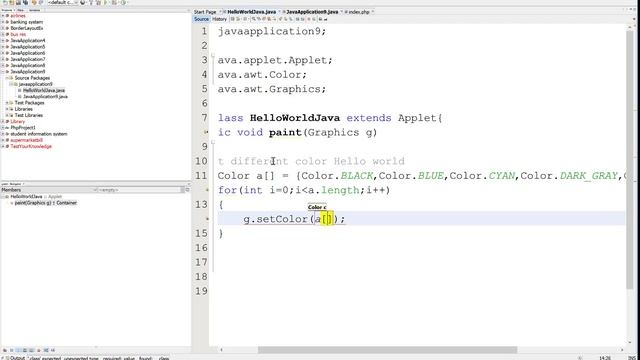Switch to the index.php editor tab
The image size is (640, 360).
click(x=359, y=12)
